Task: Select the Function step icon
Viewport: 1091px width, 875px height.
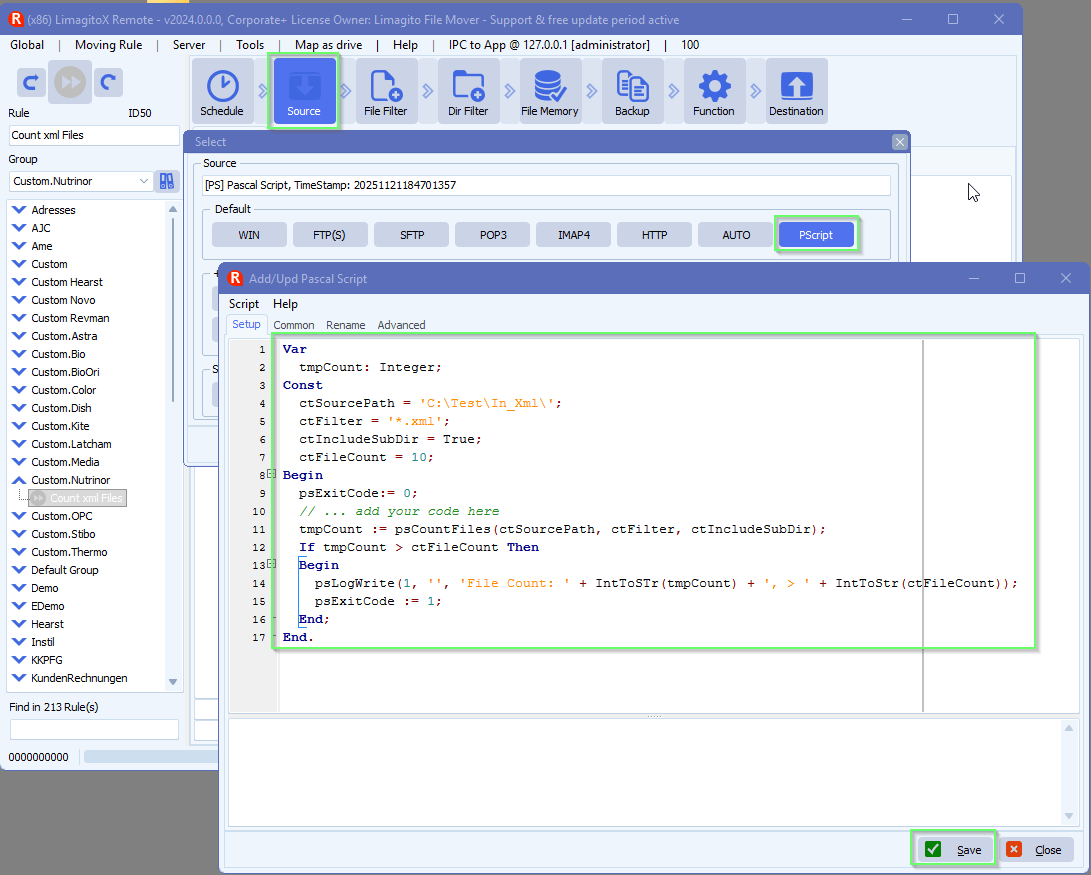Action: pos(713,90)
